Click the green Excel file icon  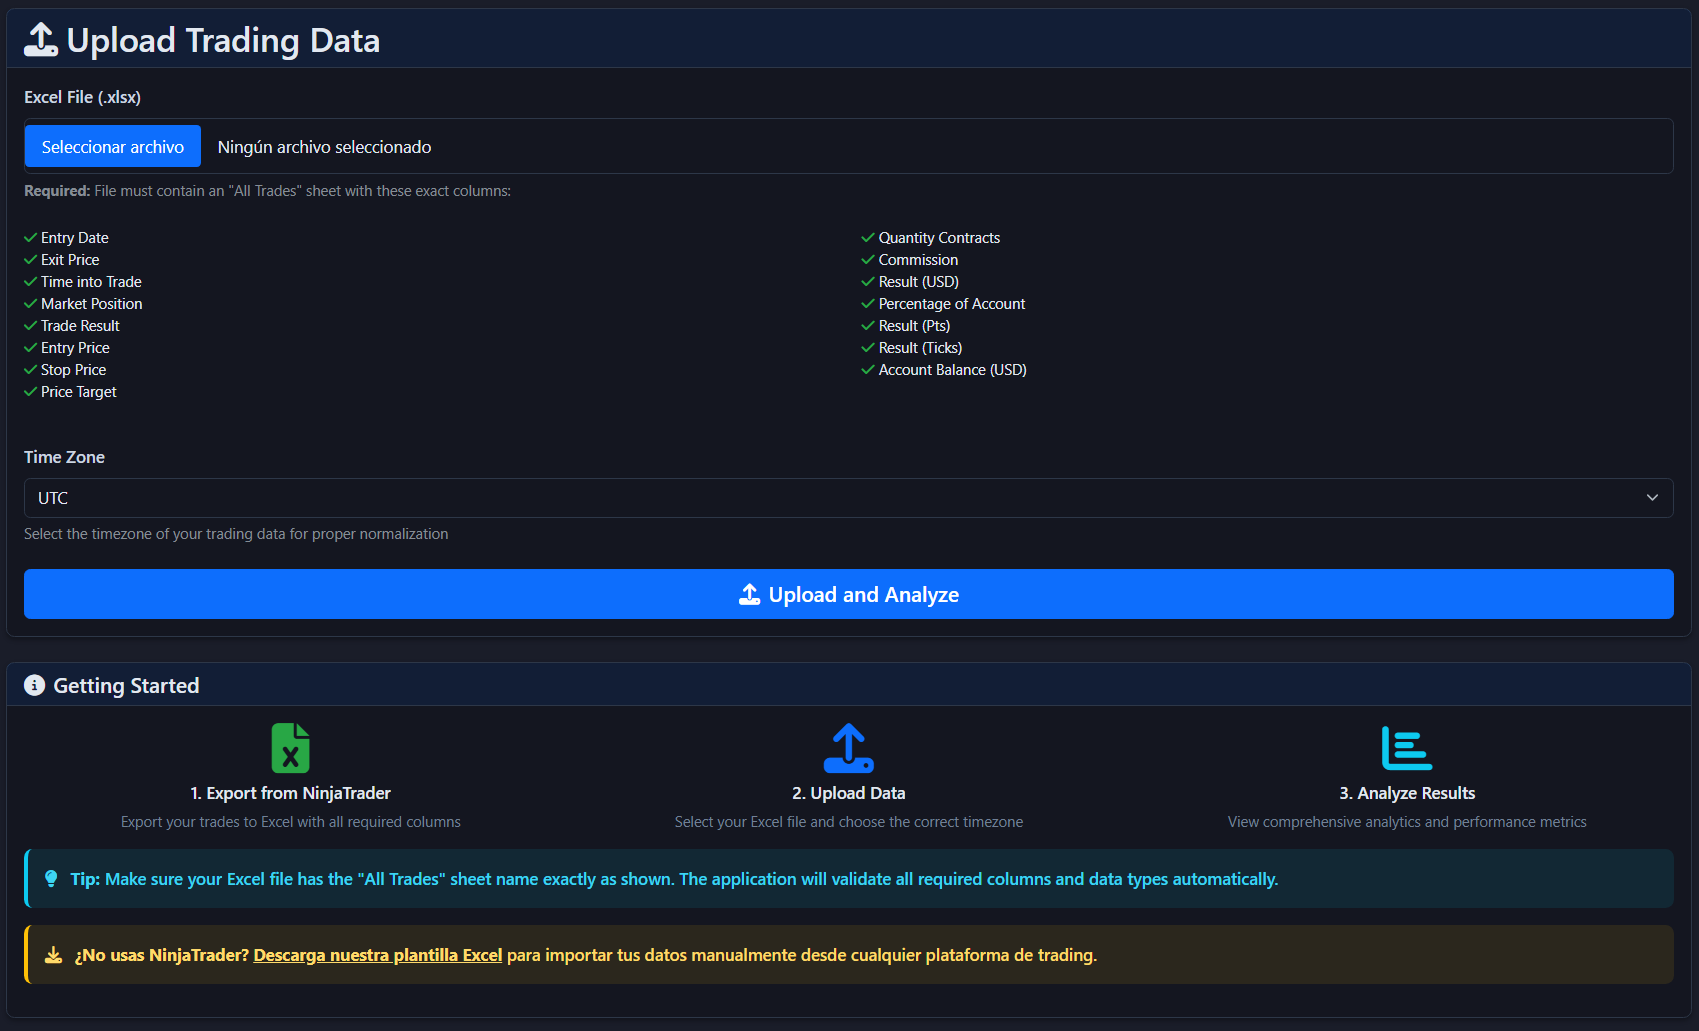(290, 748)
